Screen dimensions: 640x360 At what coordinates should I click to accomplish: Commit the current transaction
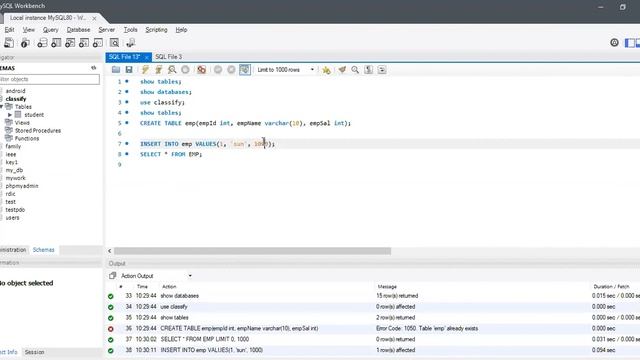218,70
